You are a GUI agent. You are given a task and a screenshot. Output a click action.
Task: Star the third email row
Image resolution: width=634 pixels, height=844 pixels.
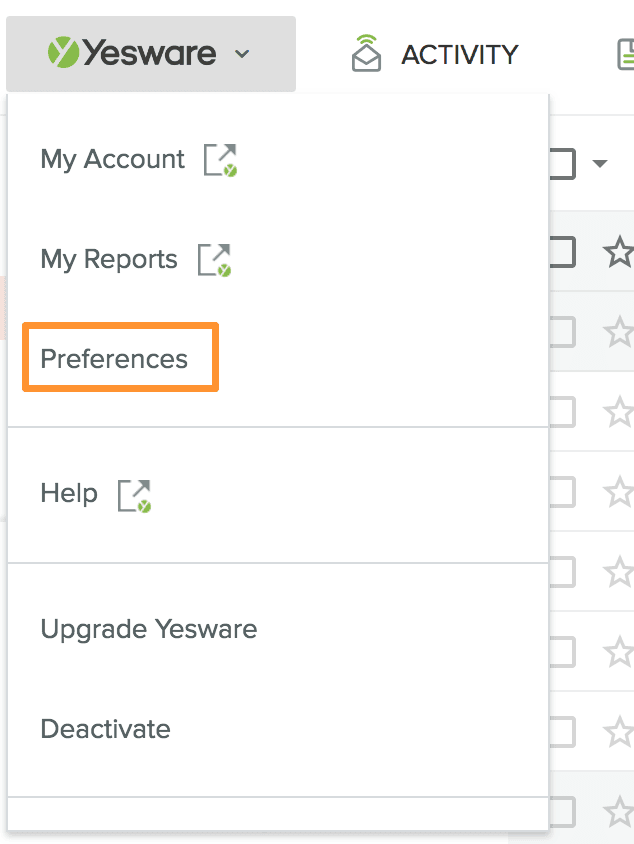click(619, 411)
